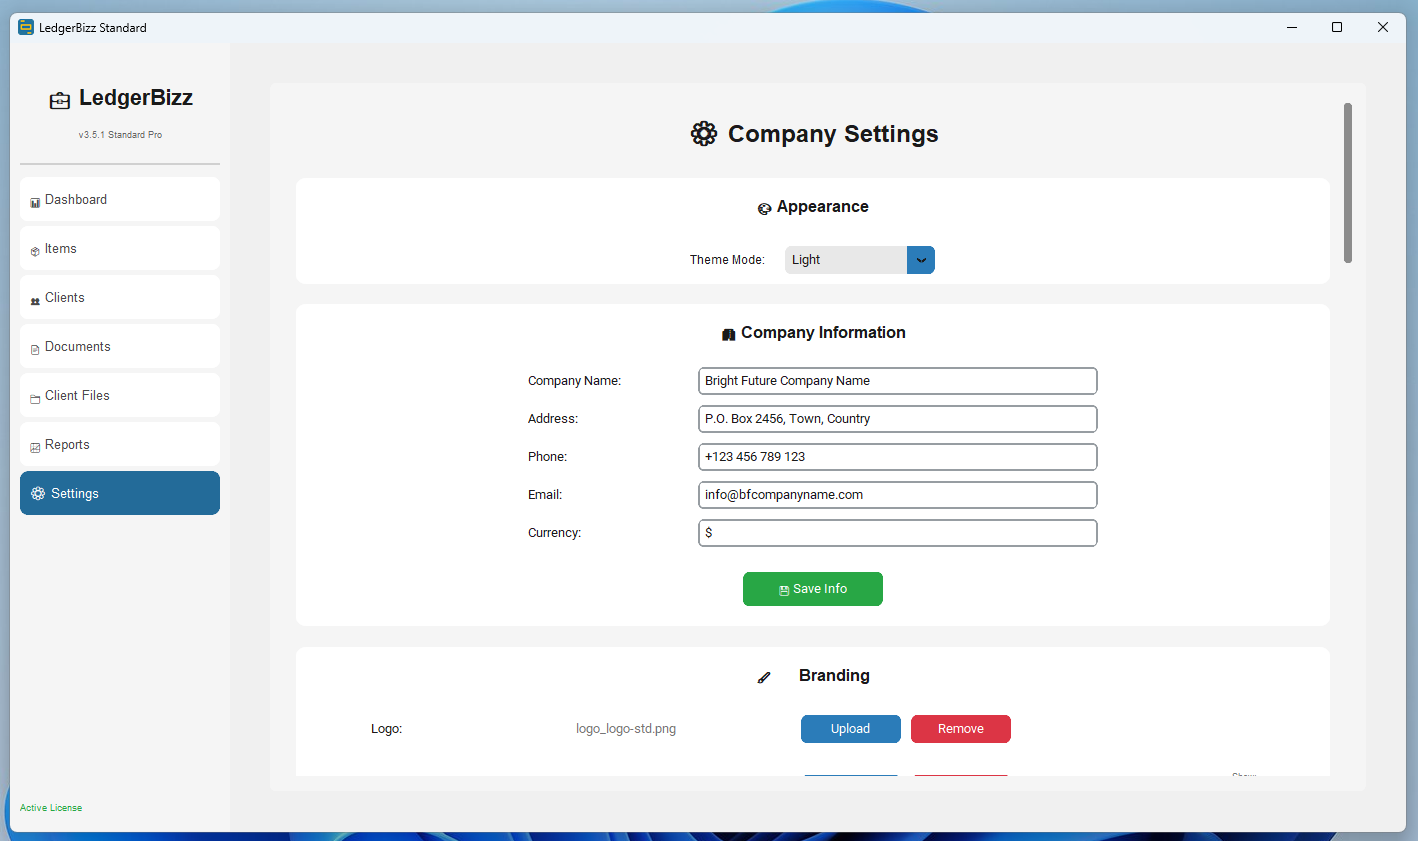The image size is (1418, 841).
Task: Click the gear icon beside Company Settings title
Action: point(704,134)
